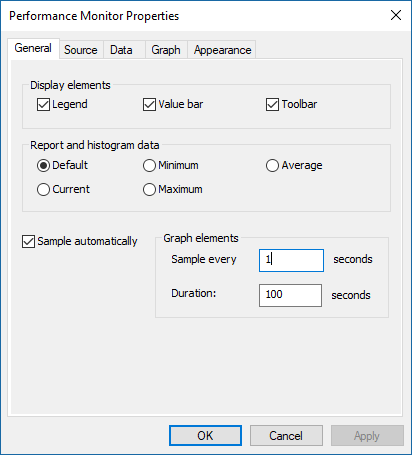This screenshot has width=412, height=455.
Task: Uncheck the Legend checkbox
Action: [x=43, y=104]
